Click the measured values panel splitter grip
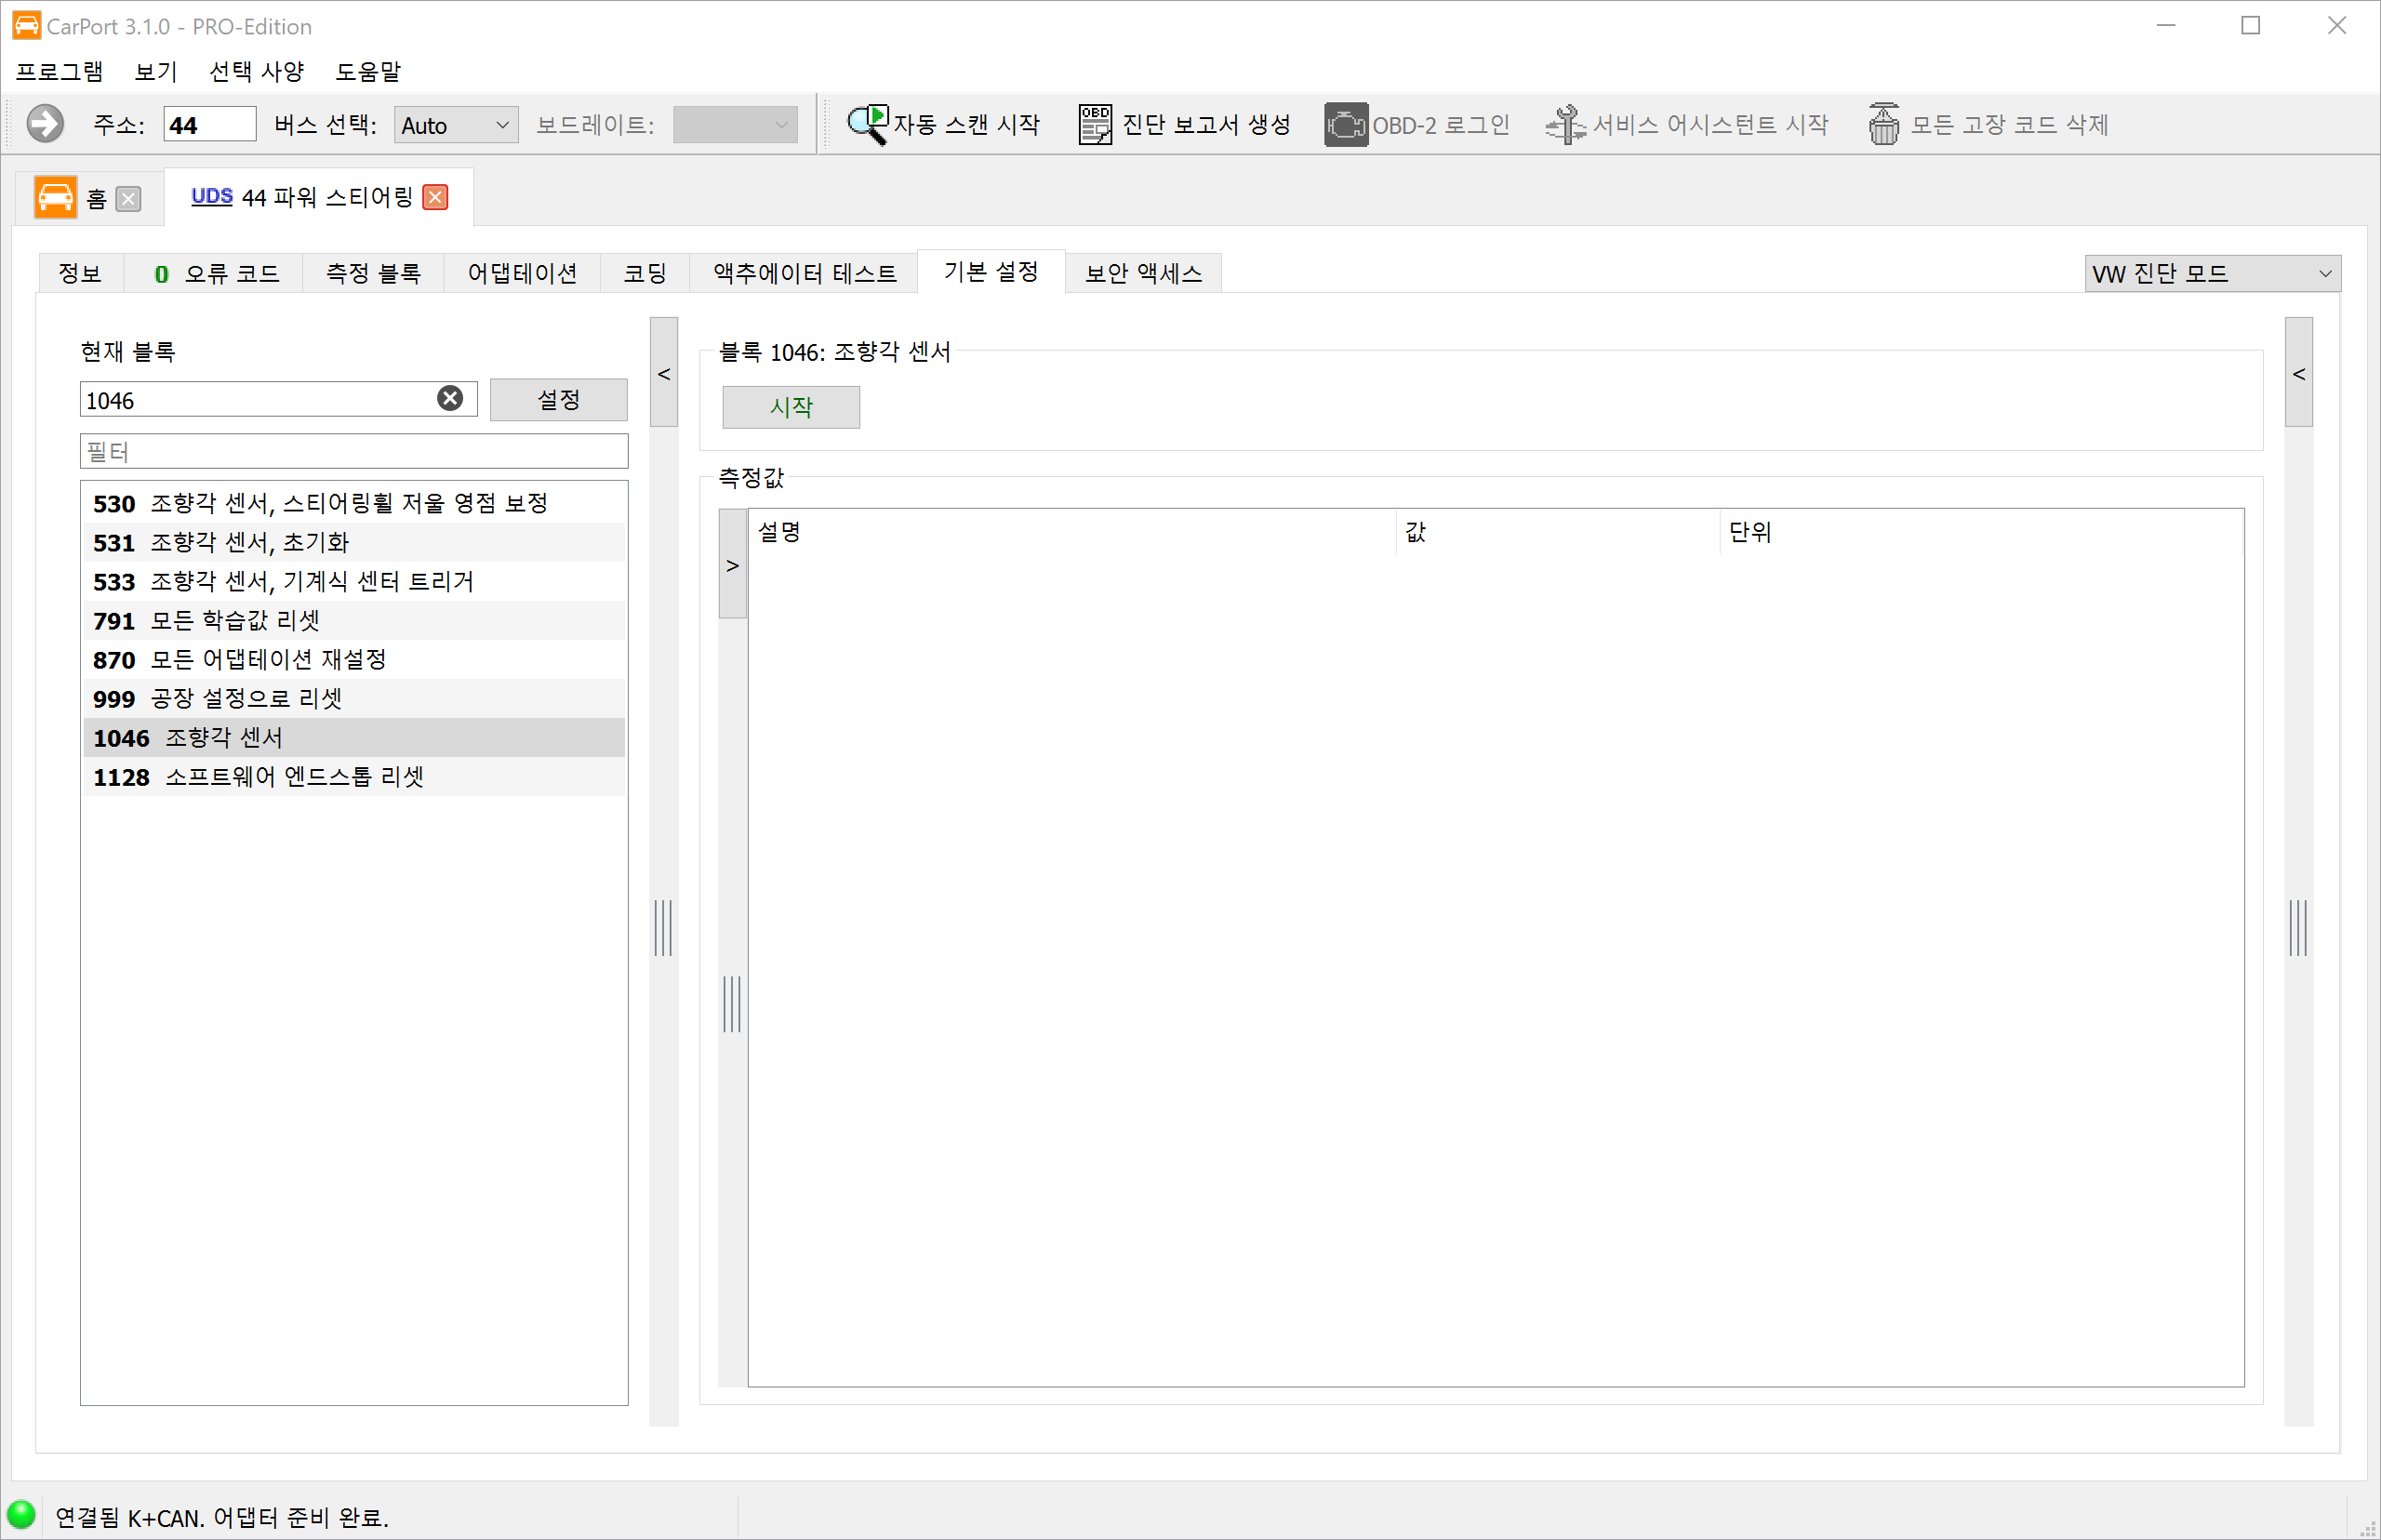2381x1540 pixels. coord(732,1003)
